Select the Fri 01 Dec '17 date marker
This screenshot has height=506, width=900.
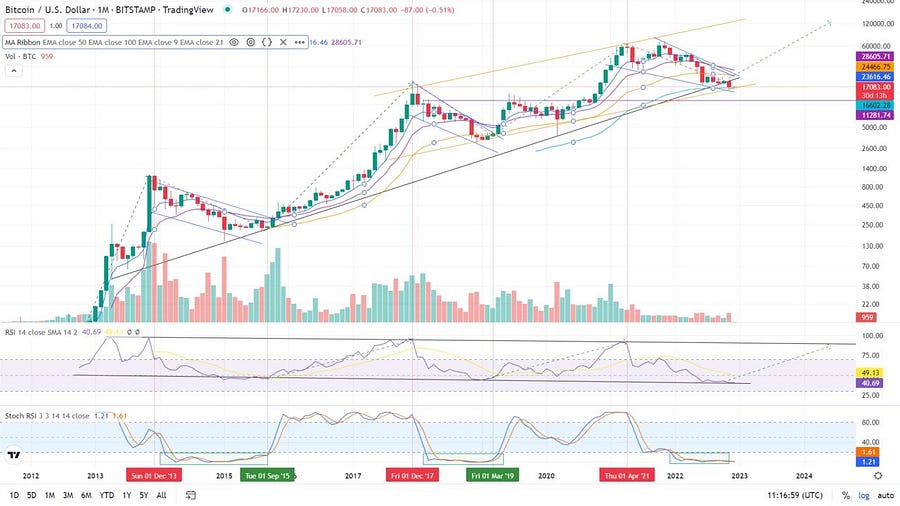pyautogui.click(x=412, y=476)
